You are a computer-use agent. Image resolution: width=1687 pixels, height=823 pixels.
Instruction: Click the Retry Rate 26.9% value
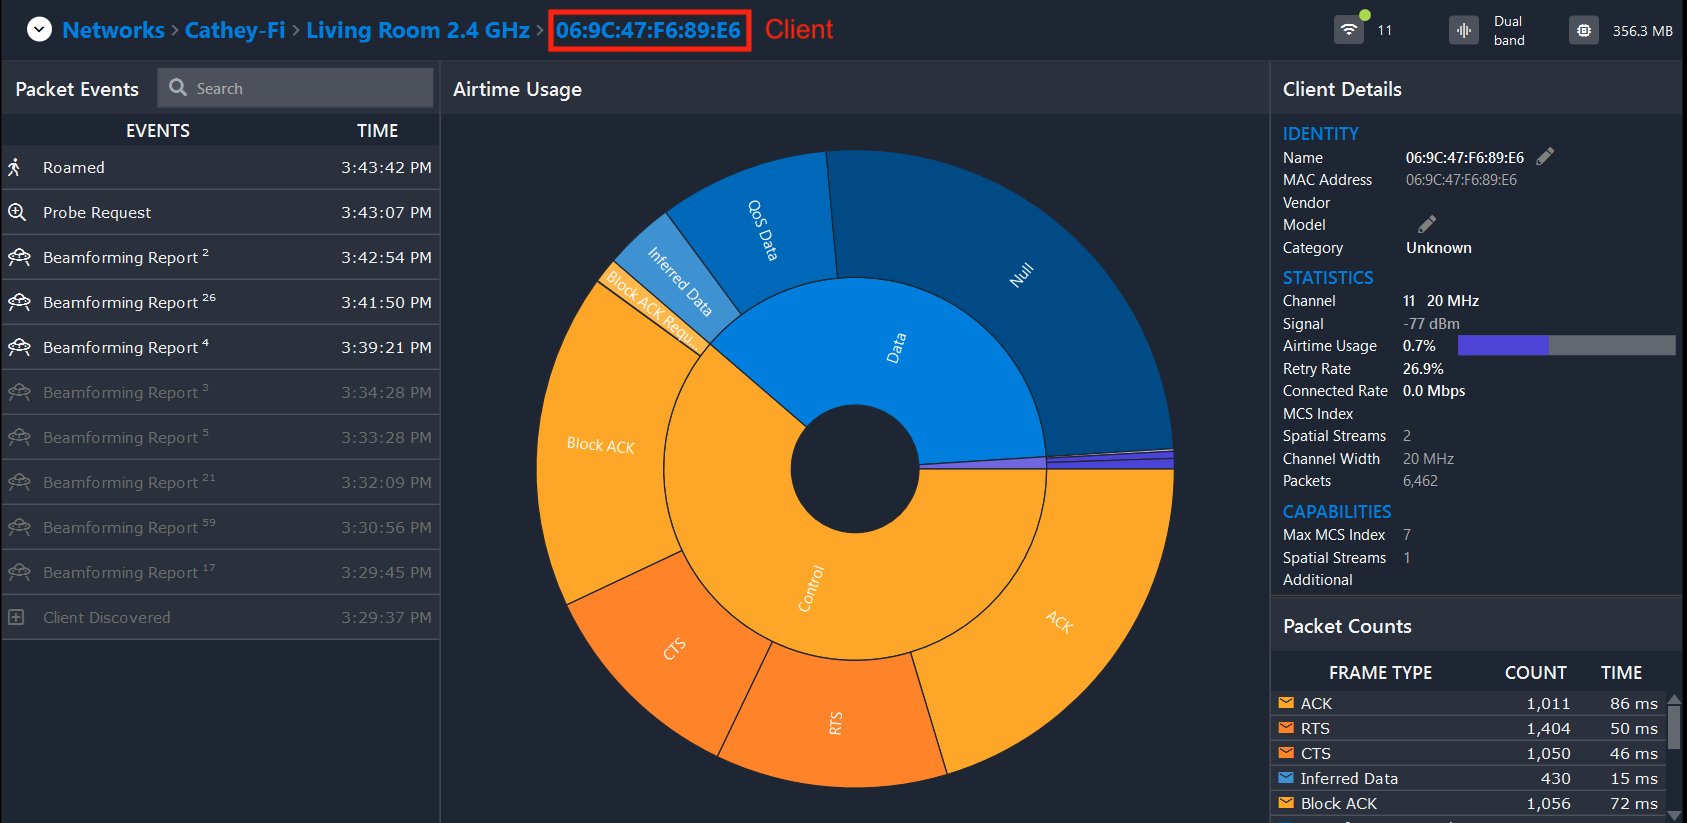coord(1422,368)
